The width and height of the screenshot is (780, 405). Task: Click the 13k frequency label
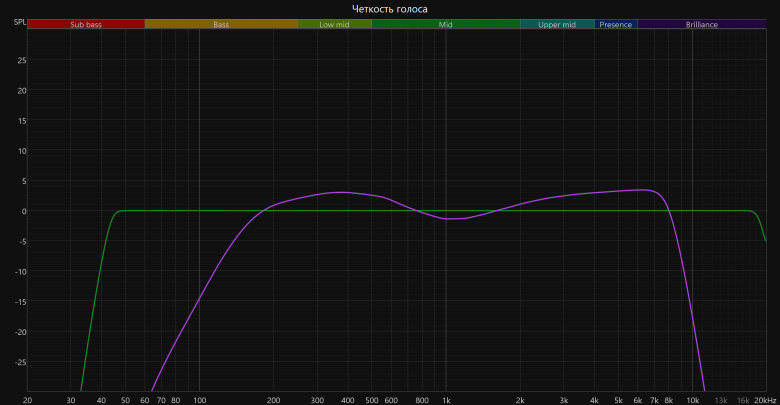(x=721, y=400)
